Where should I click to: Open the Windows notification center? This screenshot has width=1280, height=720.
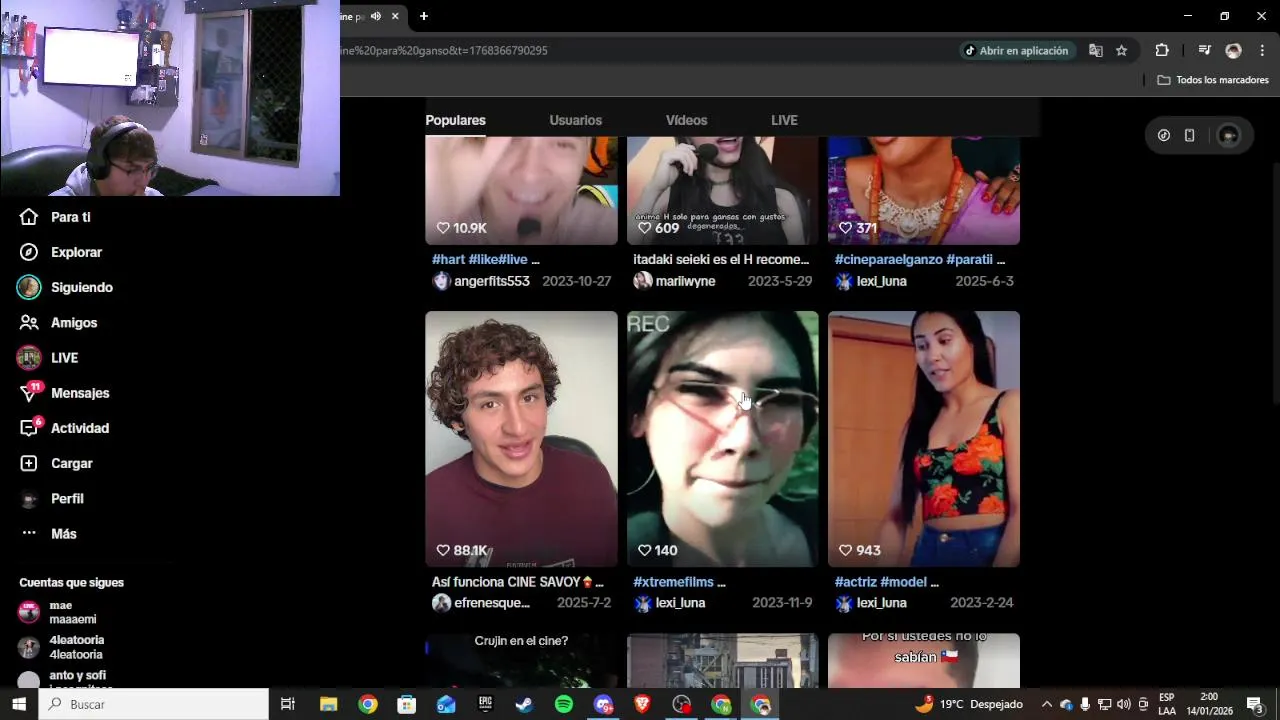(x=1255, y=704)
